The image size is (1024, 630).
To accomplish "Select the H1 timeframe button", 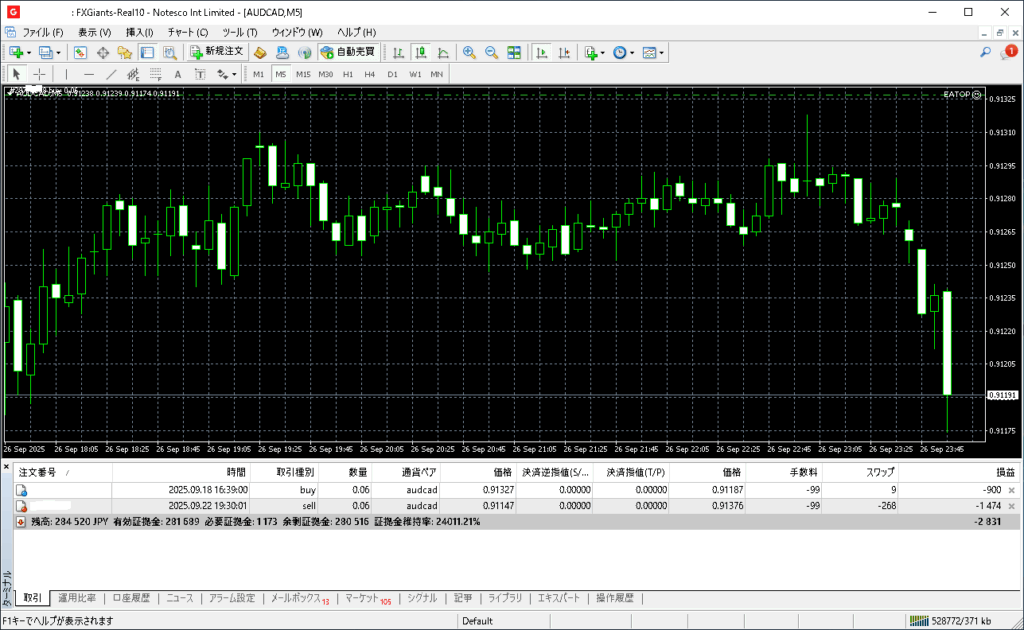I will 348,74.
